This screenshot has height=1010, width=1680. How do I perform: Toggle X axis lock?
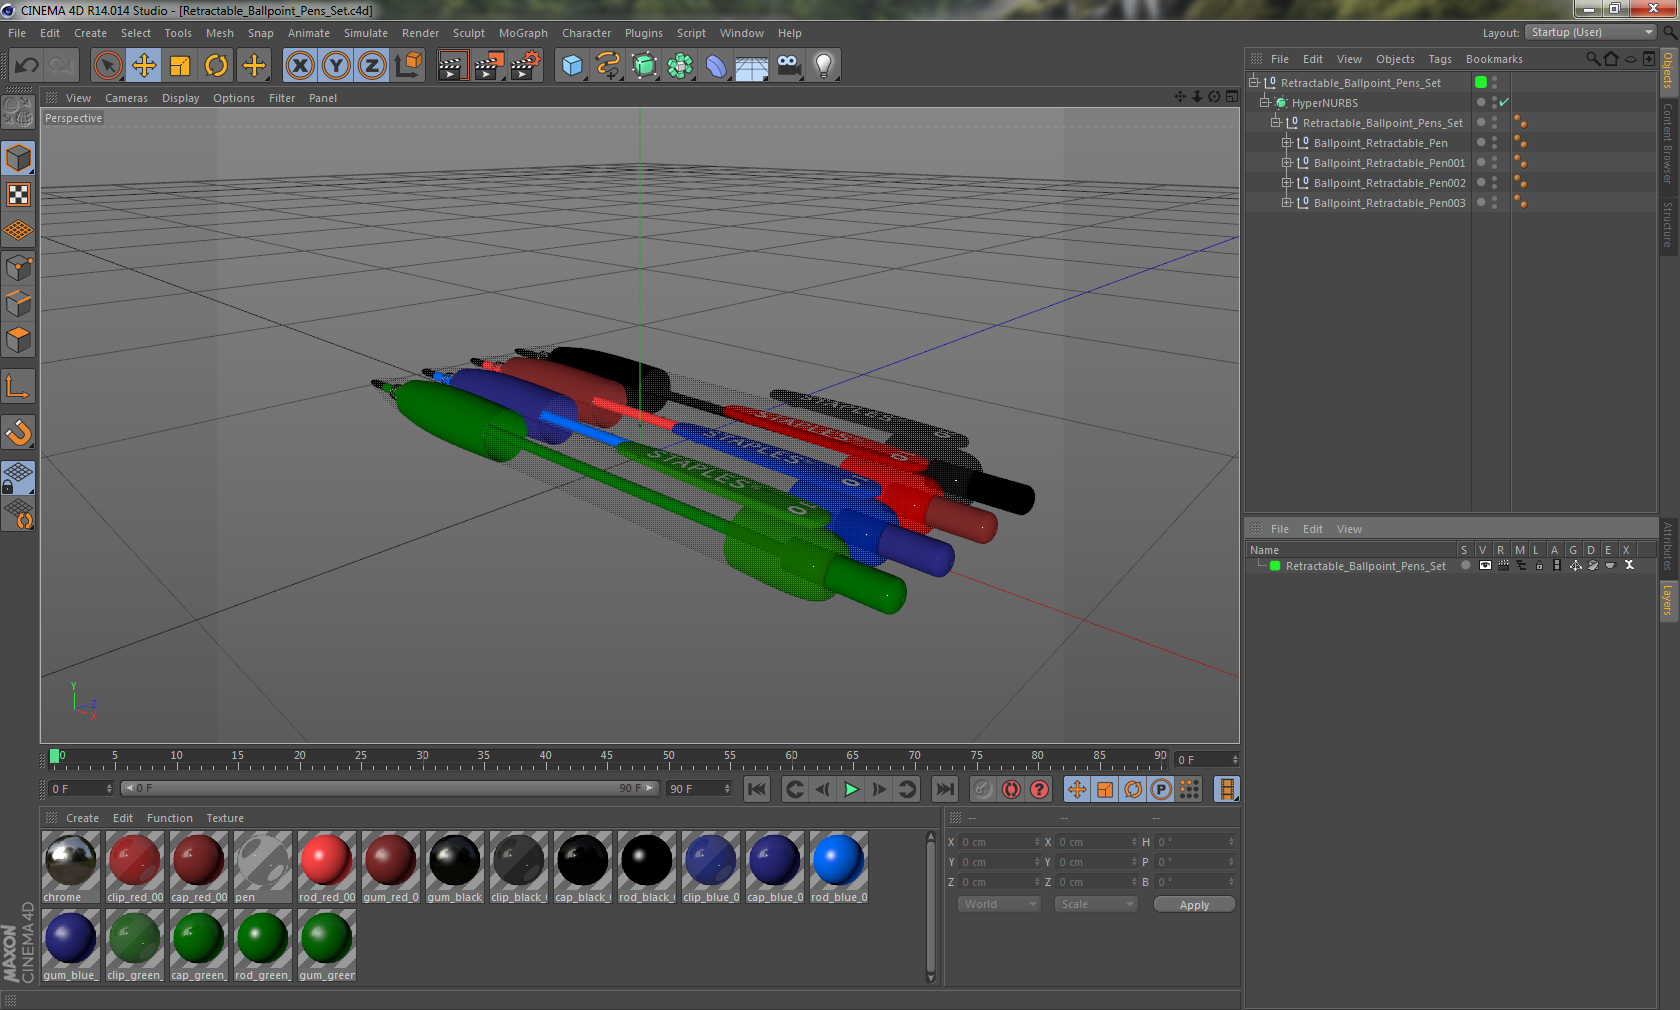pos(300,66)
